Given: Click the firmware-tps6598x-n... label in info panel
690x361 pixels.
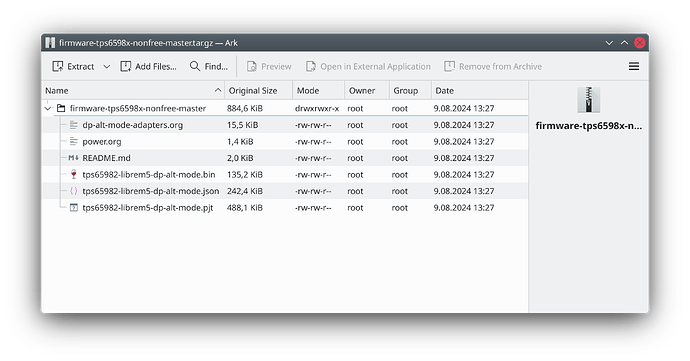Looking at the screenshot, I should 589,126.
